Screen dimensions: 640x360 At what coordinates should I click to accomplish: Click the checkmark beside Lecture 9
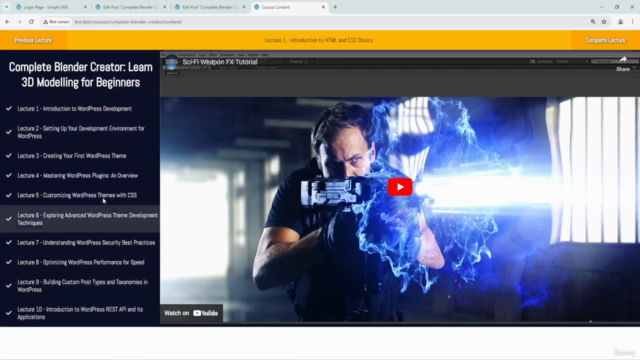tap(9, 286)
